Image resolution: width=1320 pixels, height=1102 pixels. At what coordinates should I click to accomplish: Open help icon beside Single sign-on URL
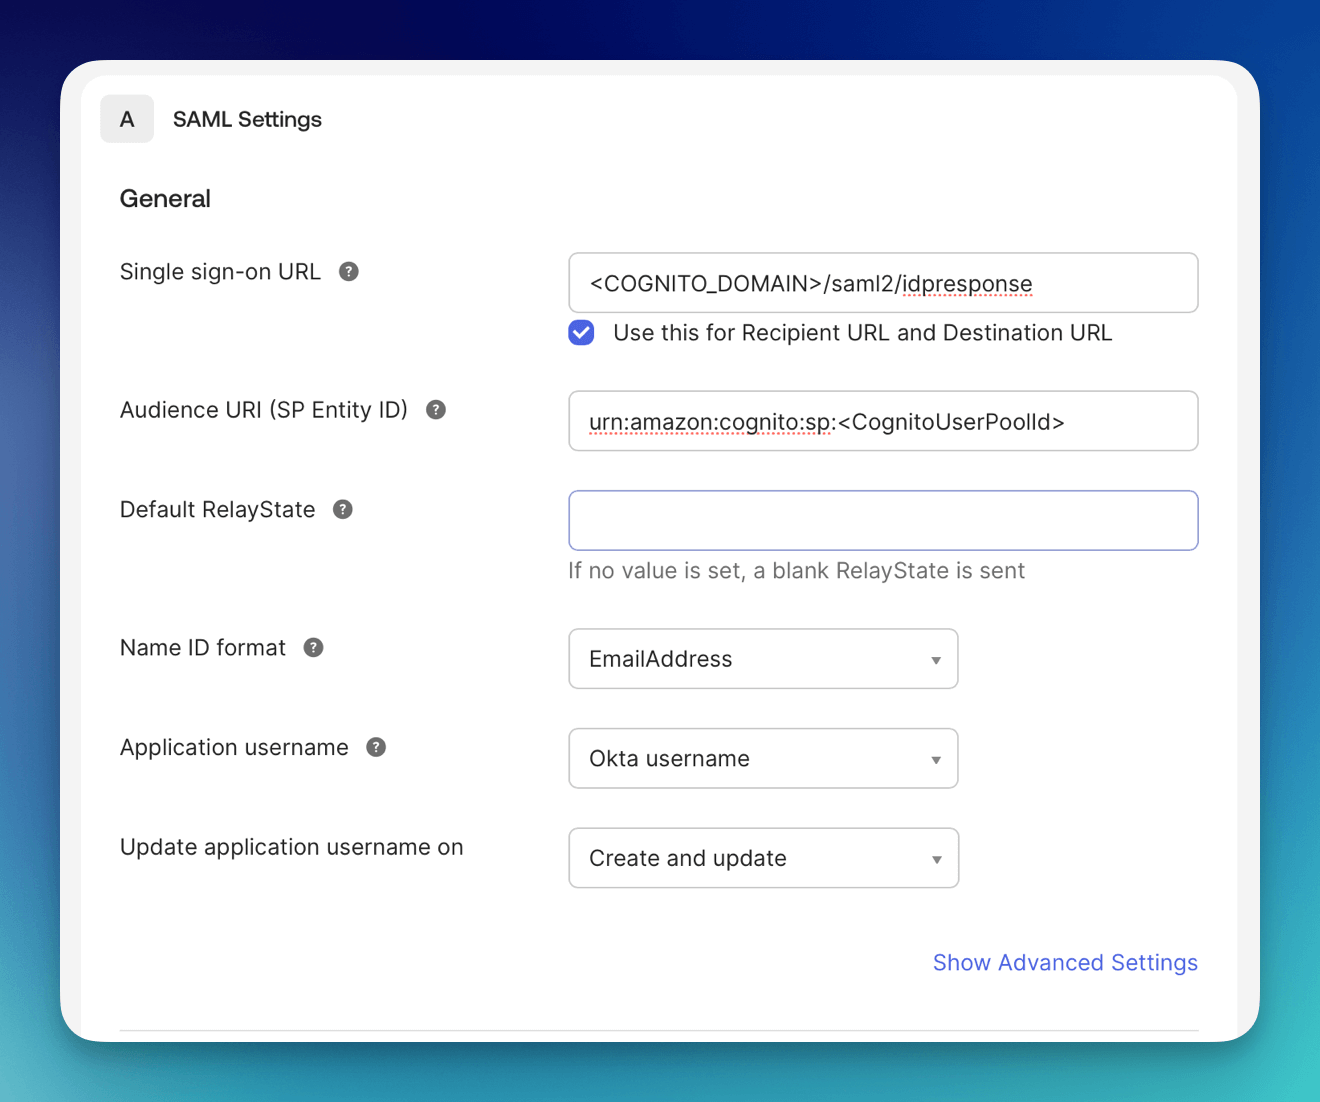tap(349, 272)
